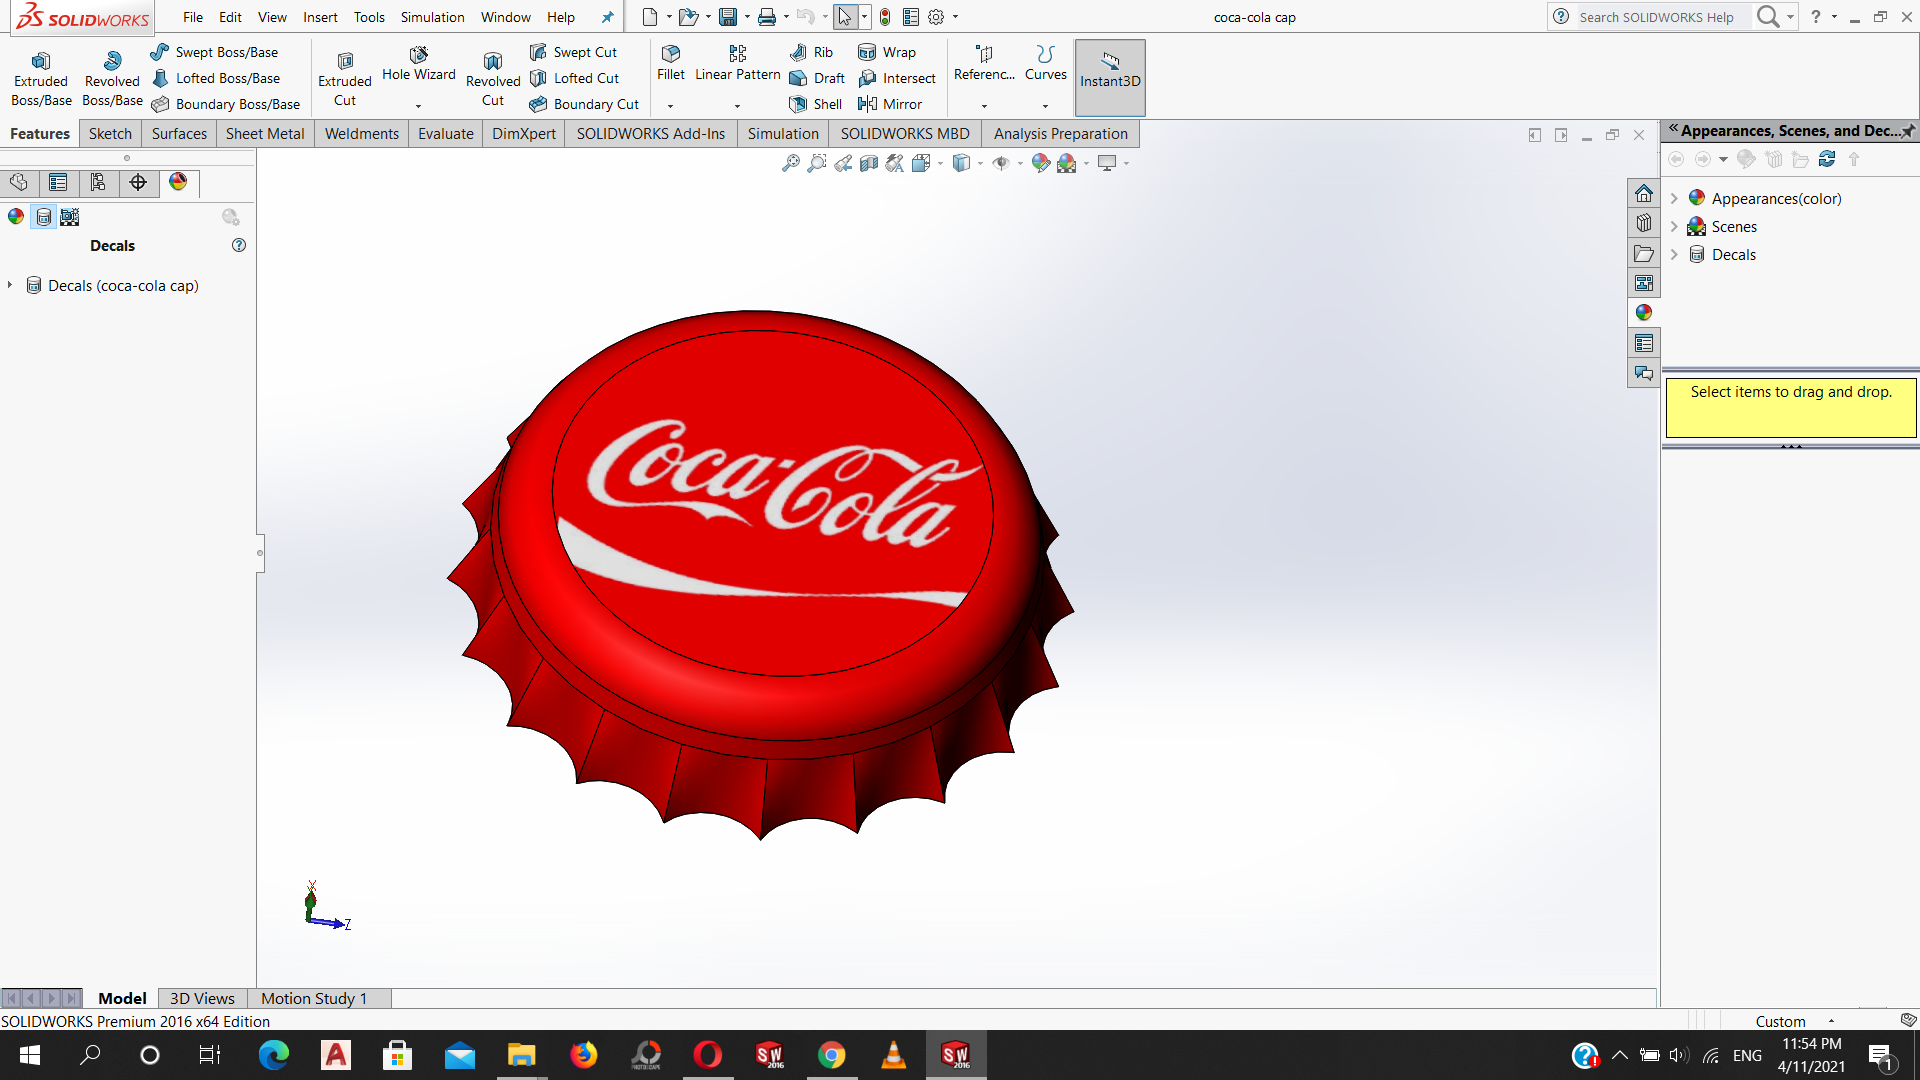Select the Mirror tool
The image size is (1920, 1080).
point(890,104)
